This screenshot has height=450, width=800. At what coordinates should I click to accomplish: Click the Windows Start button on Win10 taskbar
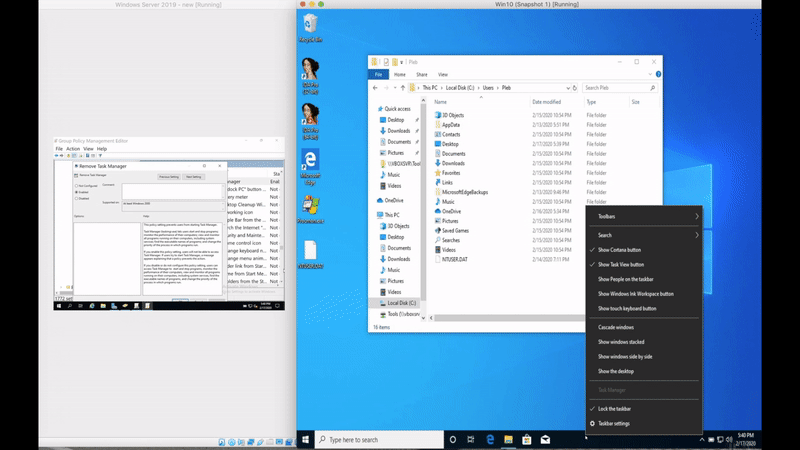[x=306, y=439]
